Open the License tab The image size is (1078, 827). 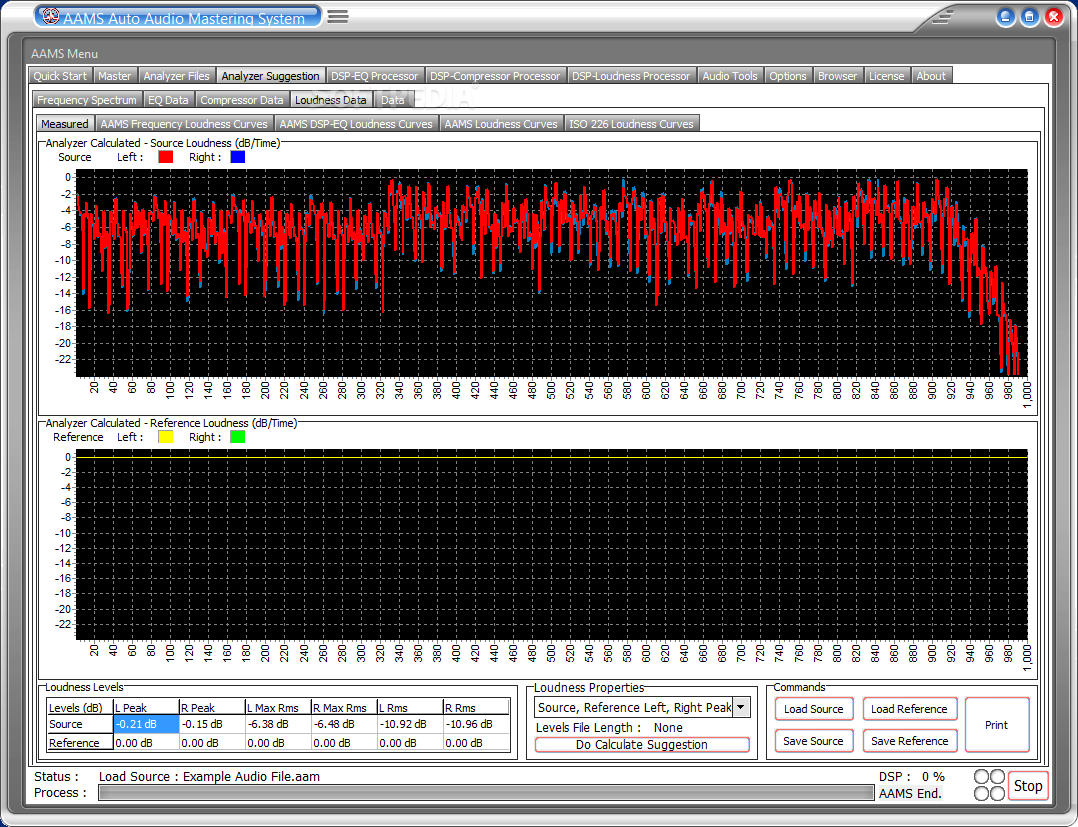click(886, 76)
